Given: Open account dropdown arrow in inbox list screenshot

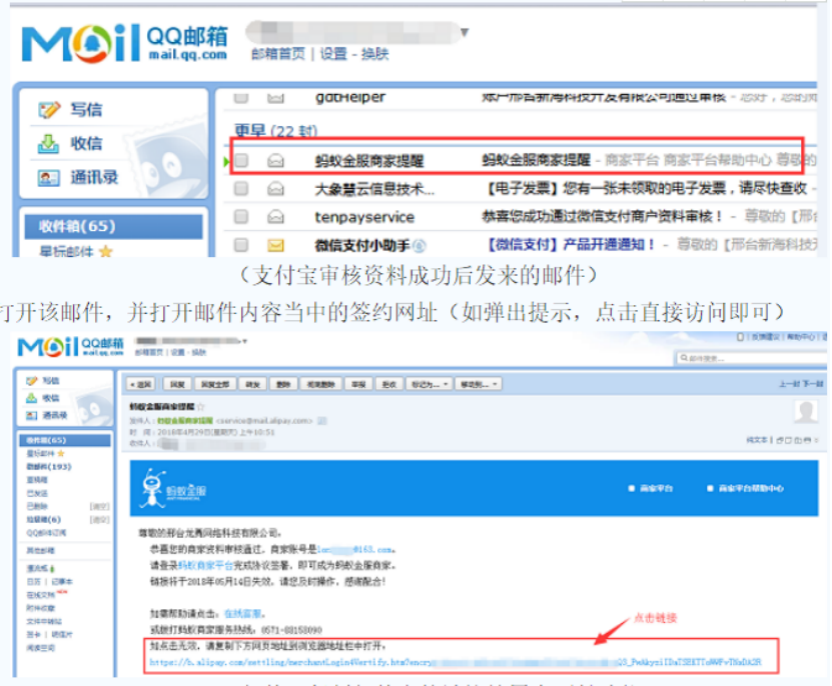Looking at the screenshot, I should (x=464, y=32).
